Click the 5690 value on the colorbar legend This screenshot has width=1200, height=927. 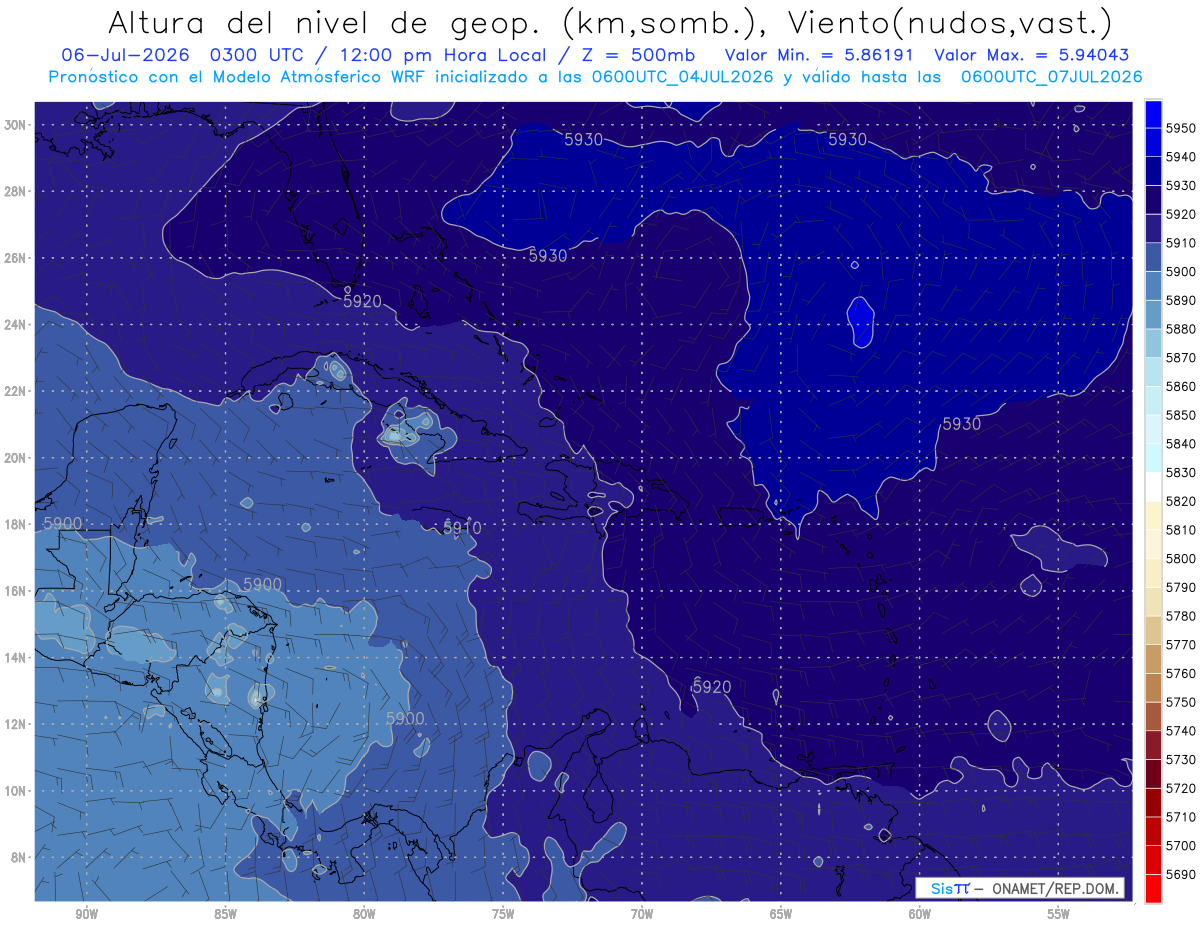click(1181, 874)
